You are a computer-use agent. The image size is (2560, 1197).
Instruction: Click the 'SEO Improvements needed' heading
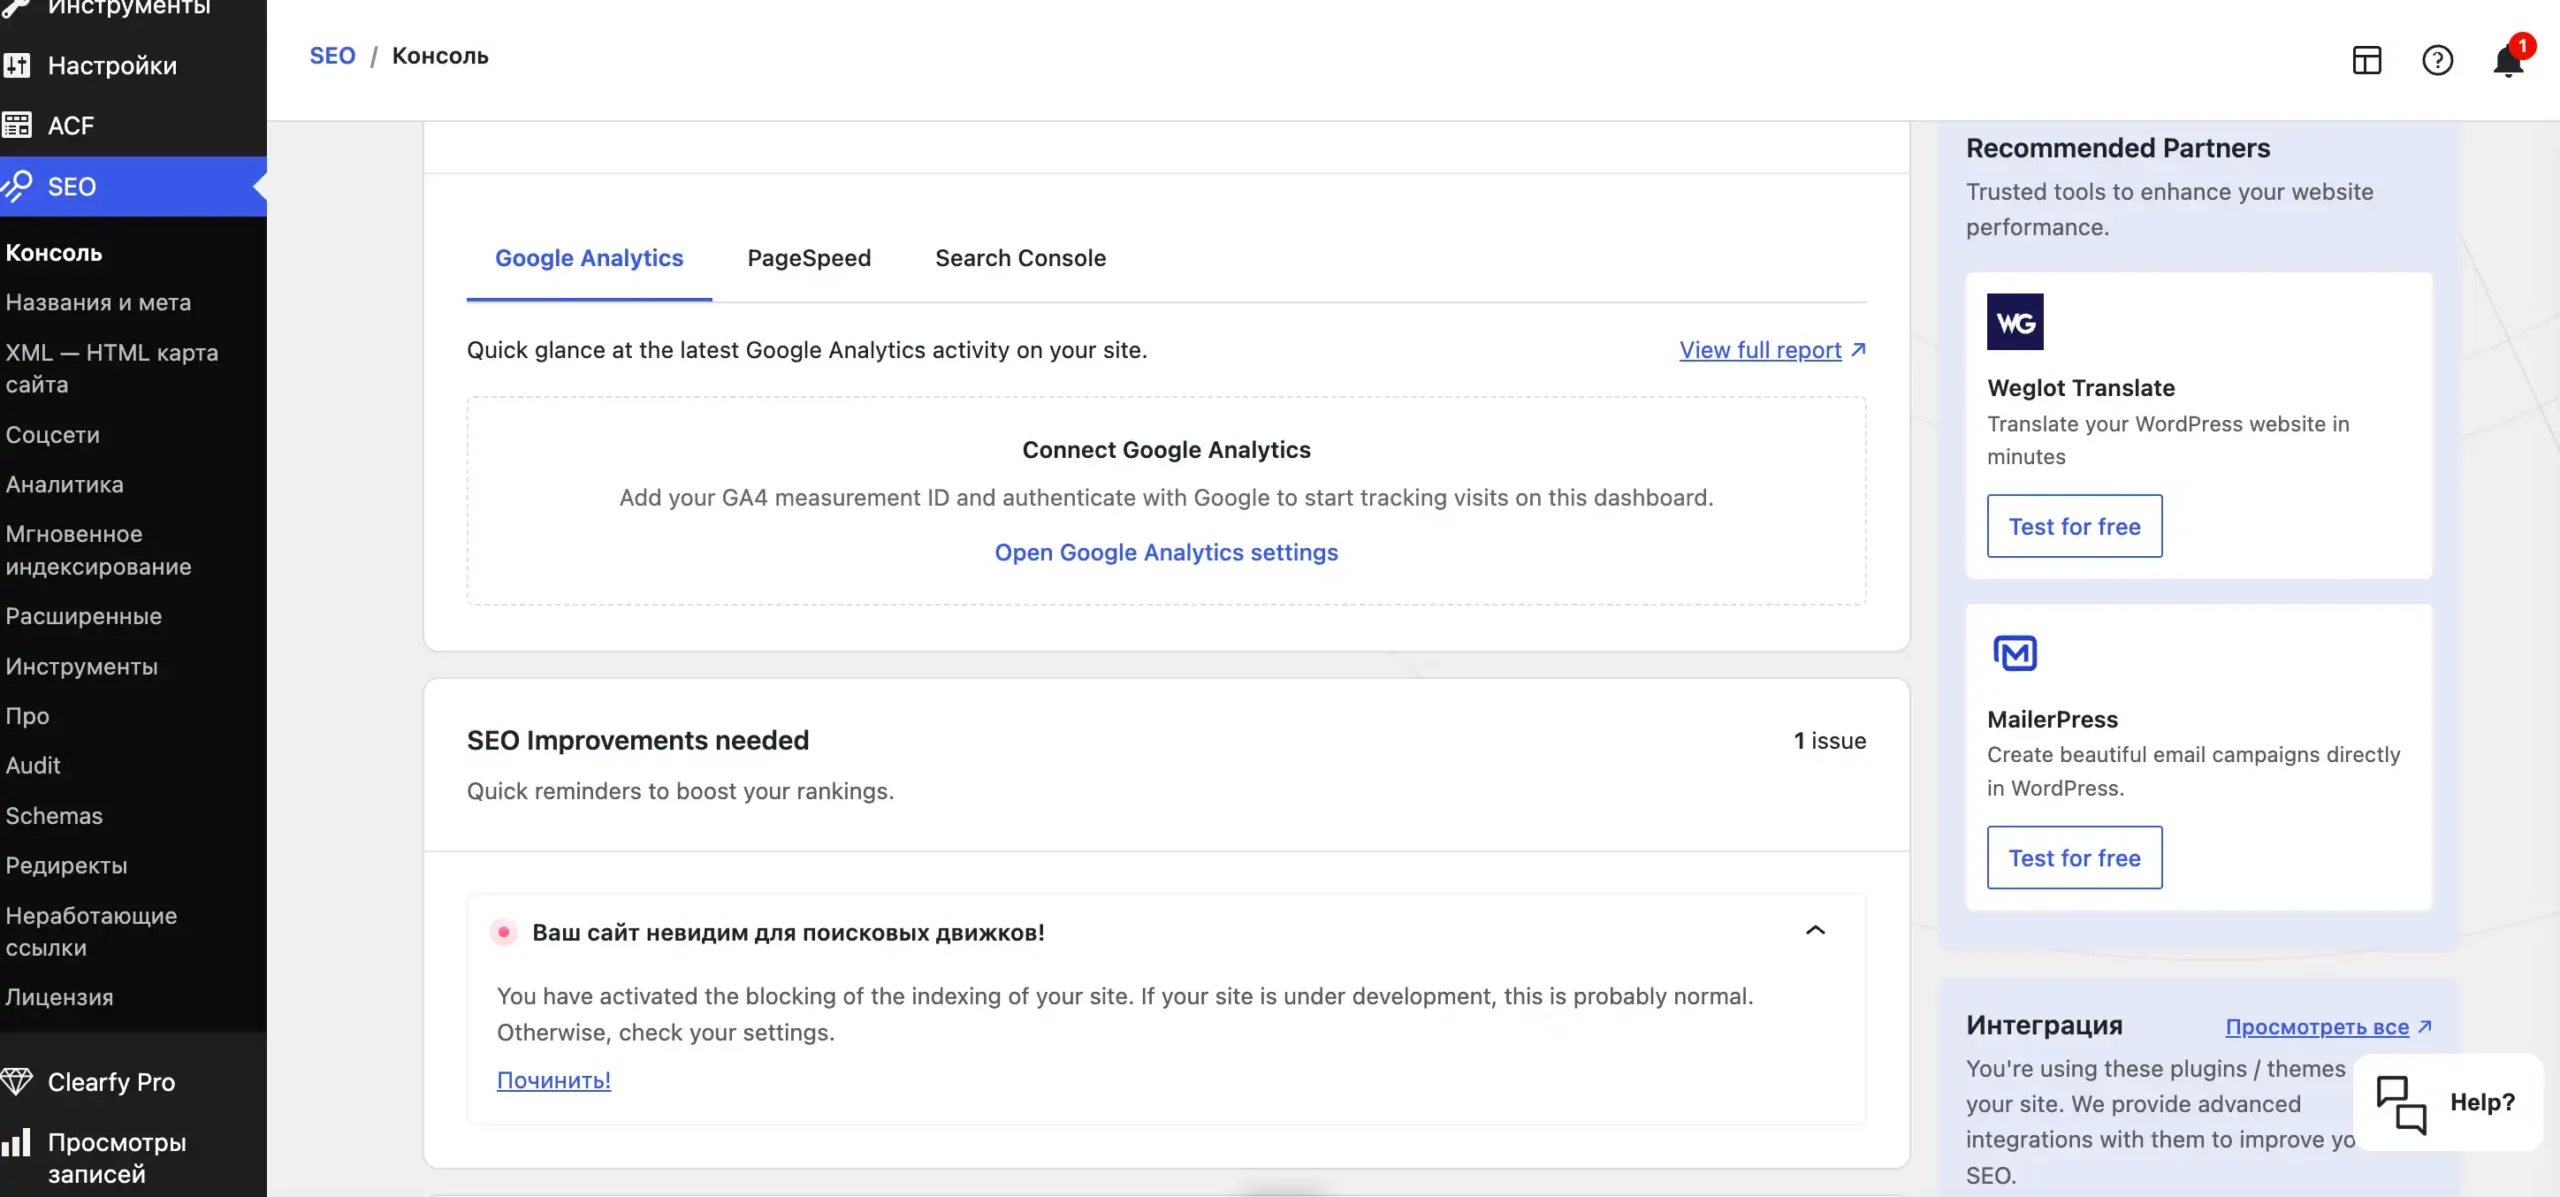637,740
